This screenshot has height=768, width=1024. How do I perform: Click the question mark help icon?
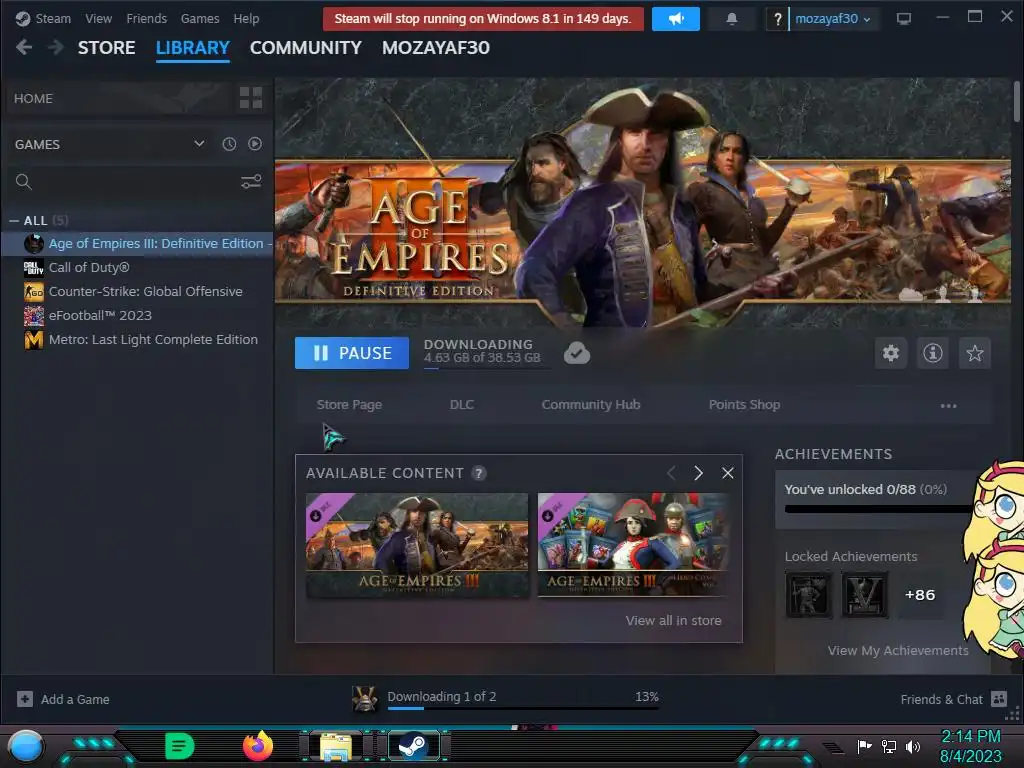coord(777,19)
